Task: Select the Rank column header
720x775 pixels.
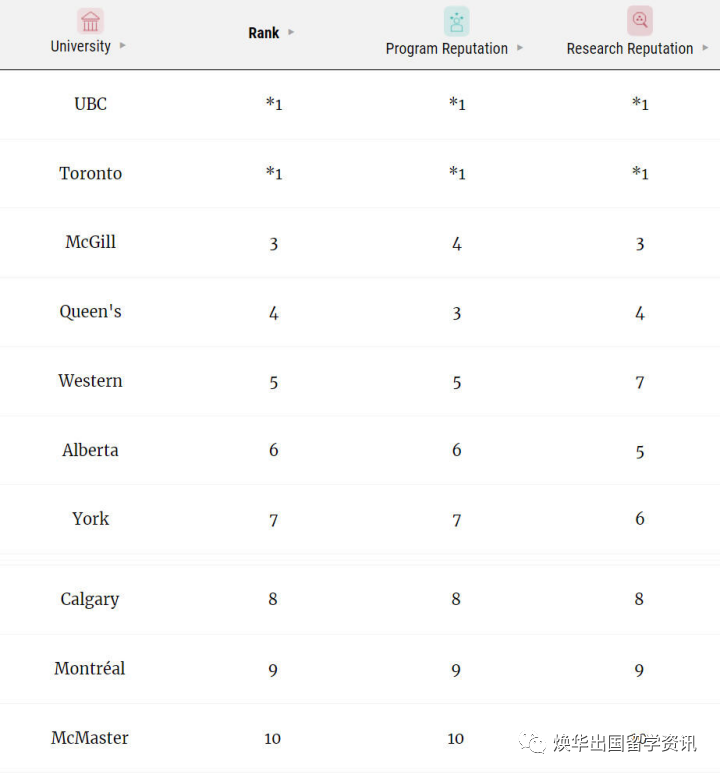Action: pos(264,33)
